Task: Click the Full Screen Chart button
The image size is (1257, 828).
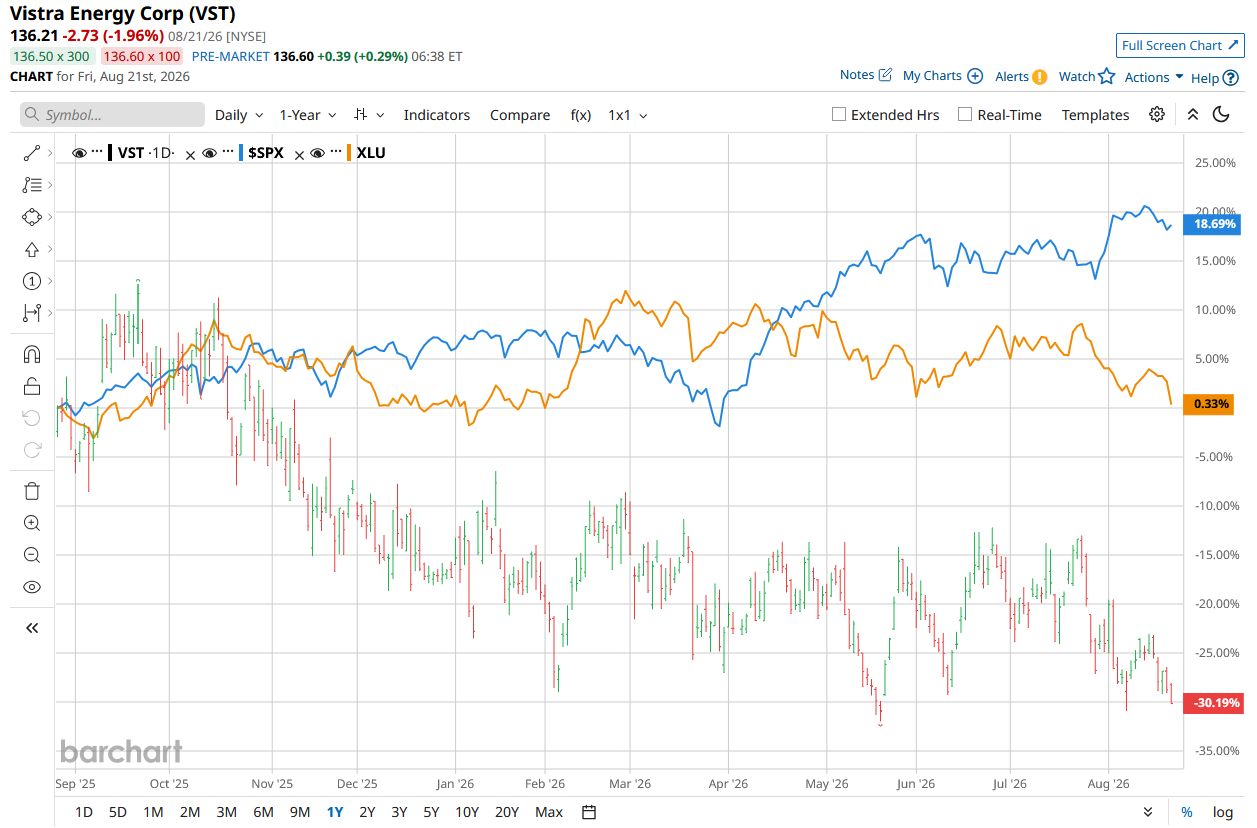Action: pos(1180,45)
